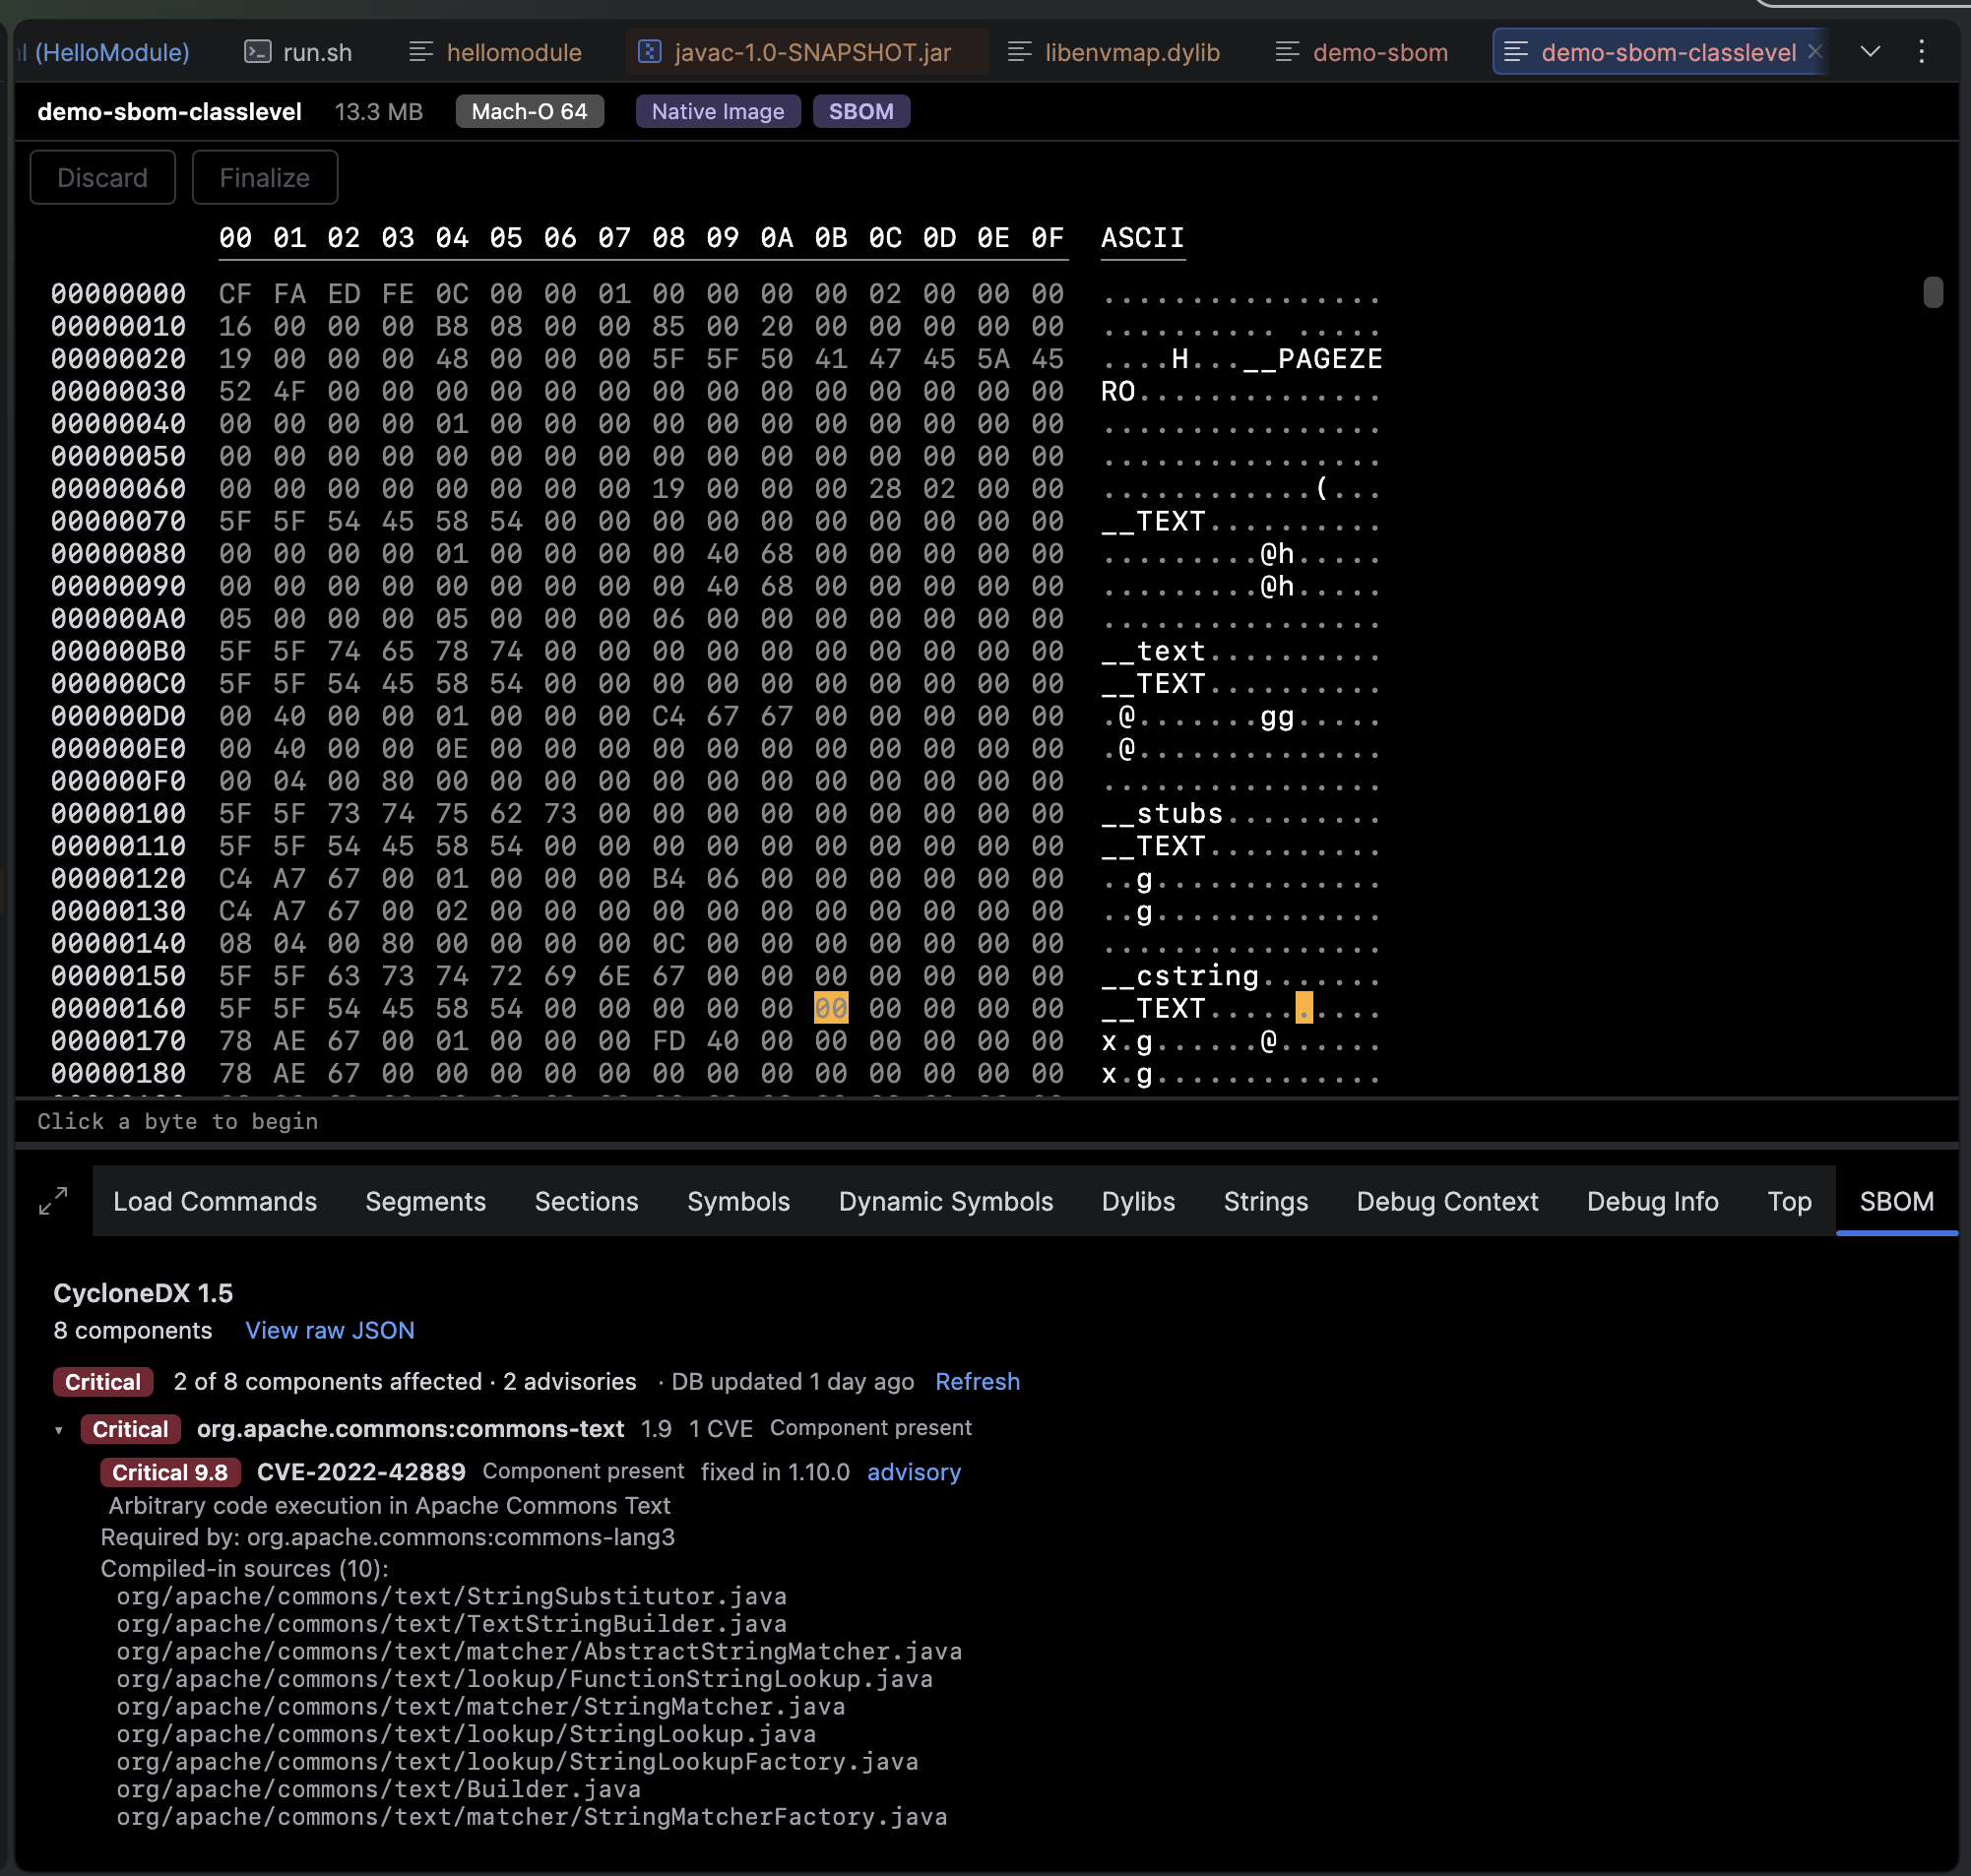Select AbstractStringMatcher.java source path
The image size is (1971, 1876).
tap(539, 1652)
